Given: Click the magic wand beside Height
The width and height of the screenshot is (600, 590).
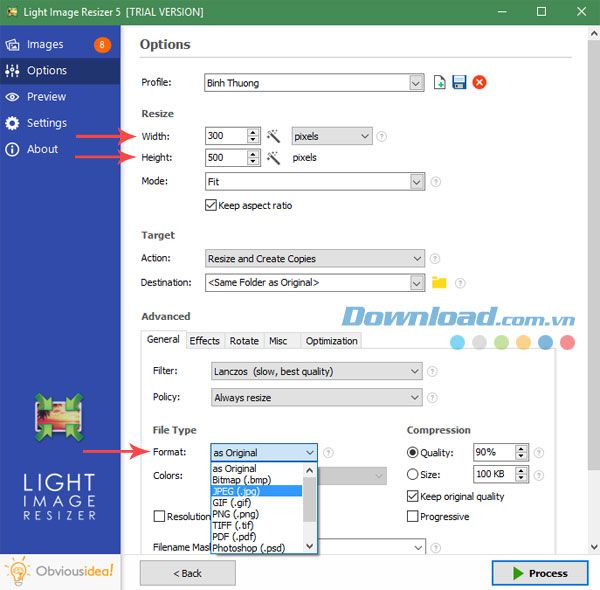Looking at the screenshot, I should click(x=273, y=158).
